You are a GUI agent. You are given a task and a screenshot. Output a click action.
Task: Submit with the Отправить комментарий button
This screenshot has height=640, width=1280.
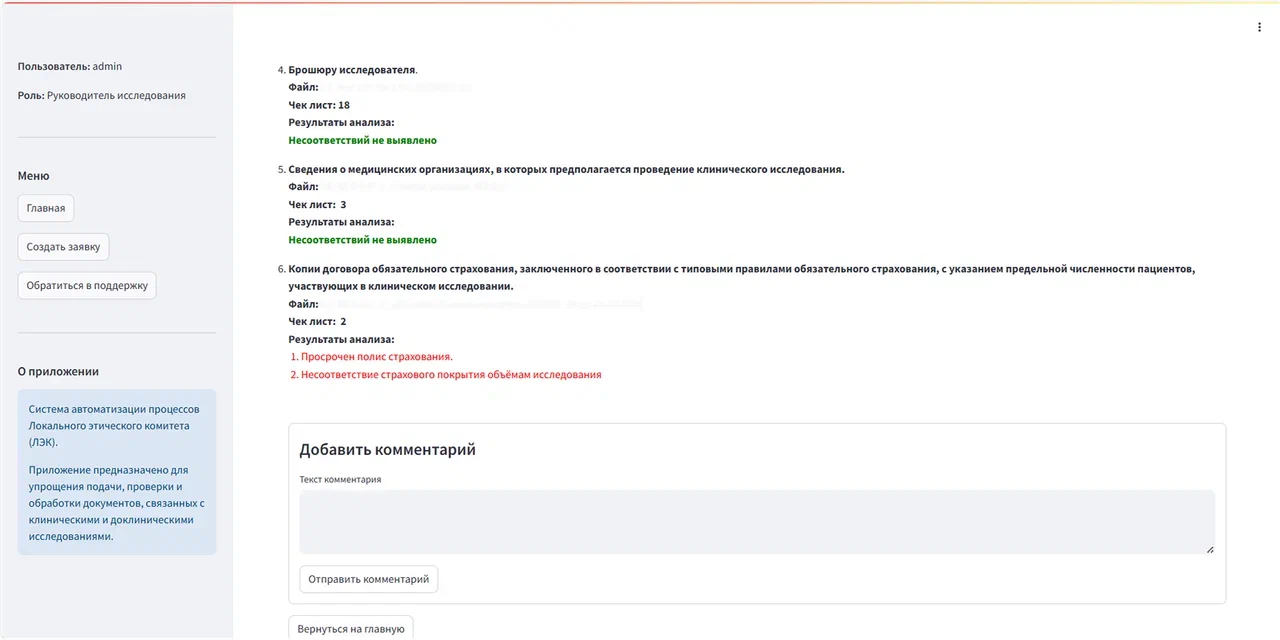point(368,579)
